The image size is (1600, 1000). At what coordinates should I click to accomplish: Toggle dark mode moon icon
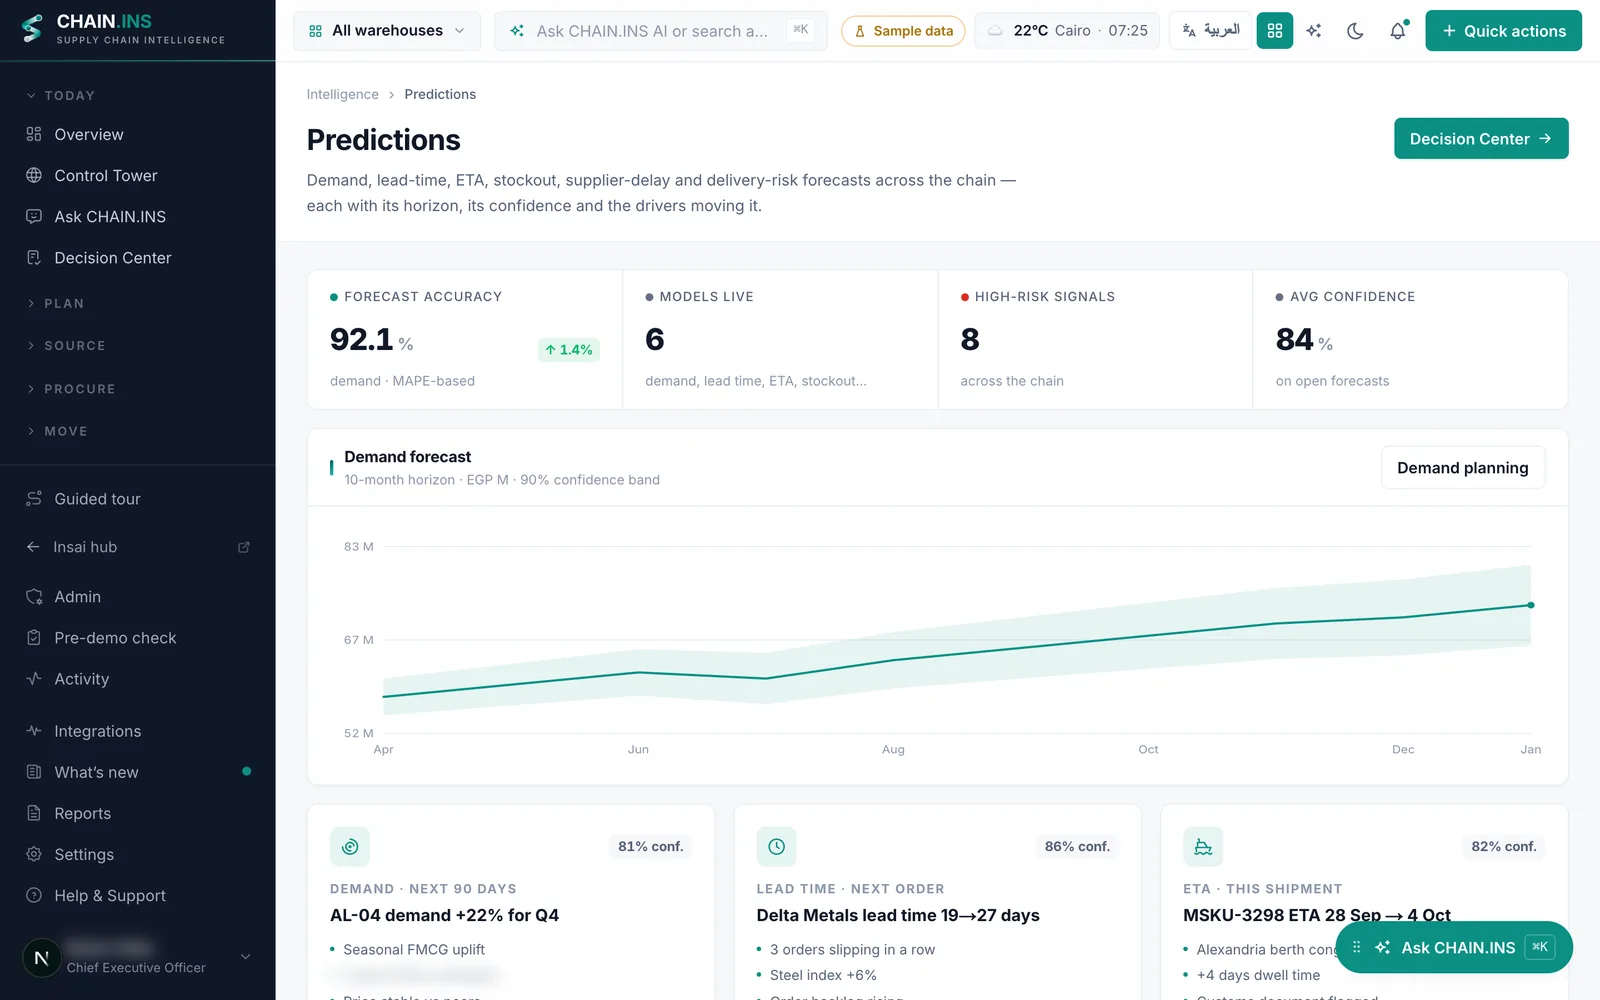pos(1356,31)
